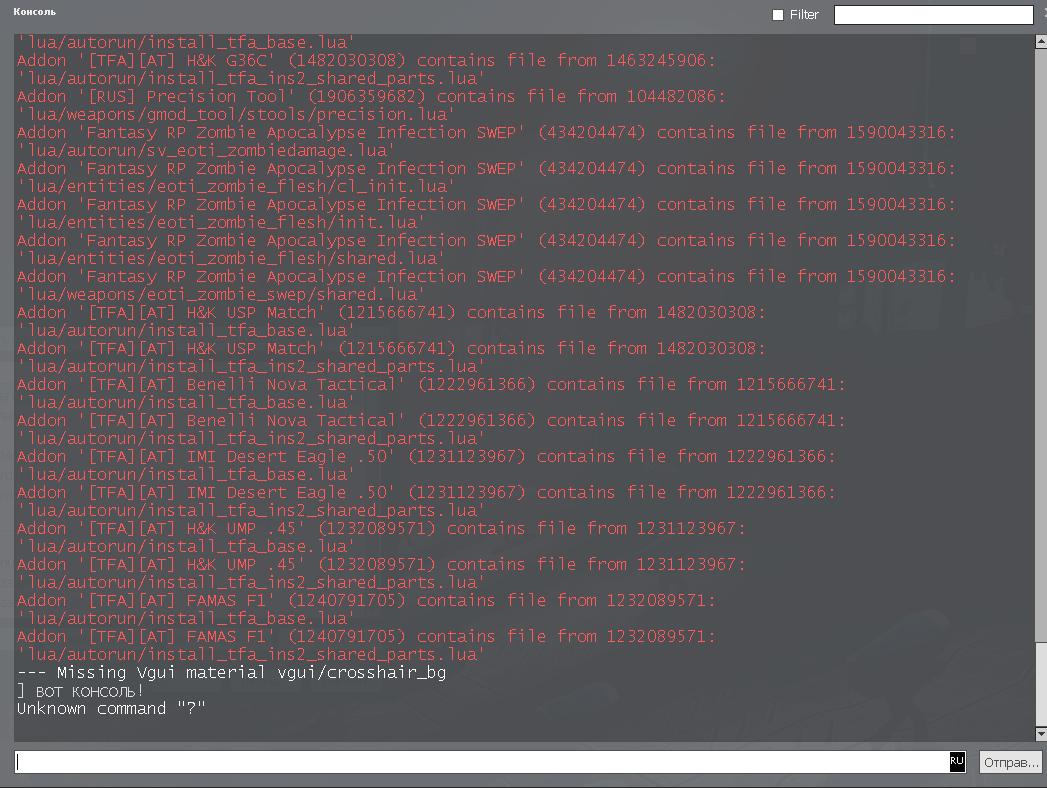The width and height of the screenshot is (1047, 788).
Task: Select the H&K G36C addon line
Action: pyautogui.click(x=366, y=60)
